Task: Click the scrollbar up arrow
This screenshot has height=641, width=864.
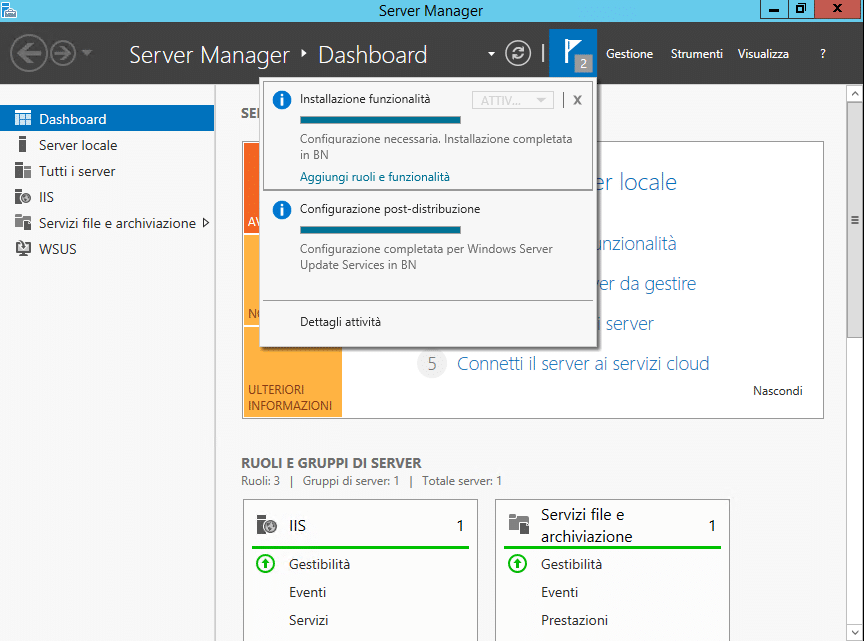Action: (x=855, y=94)
